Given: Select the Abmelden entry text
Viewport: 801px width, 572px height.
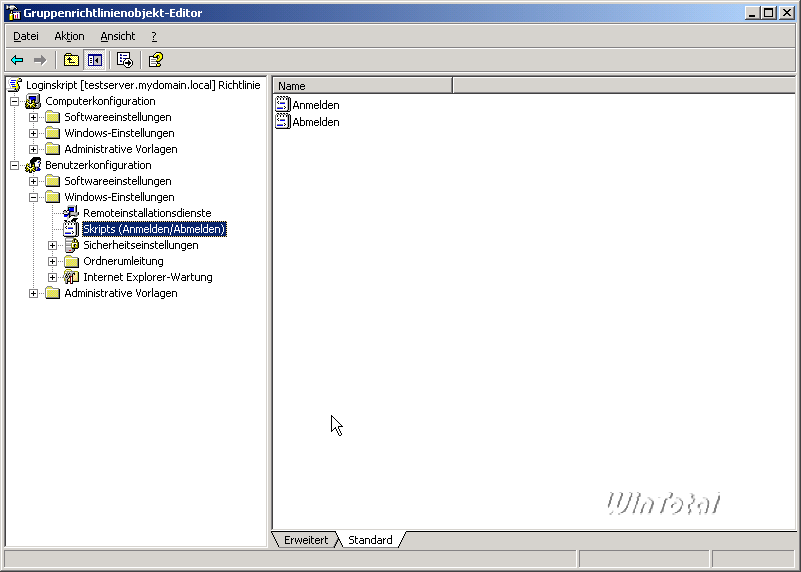Looking at the screenshot, I should [x=316, y=122].
